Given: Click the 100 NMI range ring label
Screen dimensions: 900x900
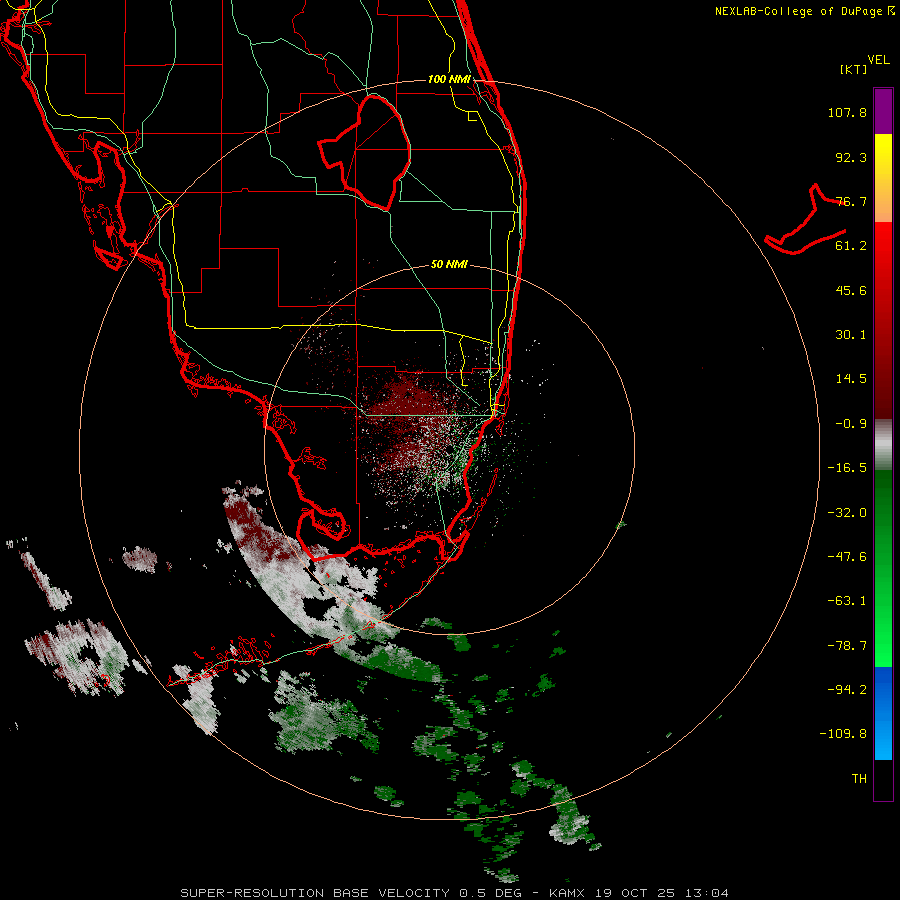Looking at the screenshot, I should [449, 79].
